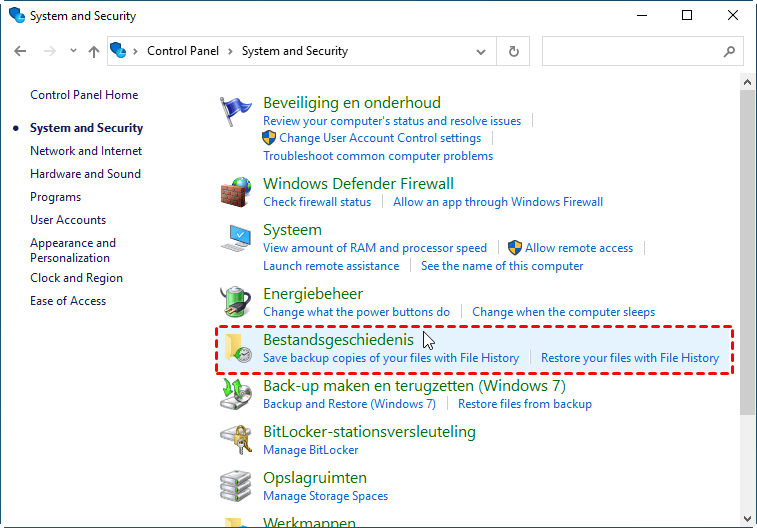Click the shield icon beside User Account Control
The width and height of the screenshot is (757, 528).
[x=269, y=138]
